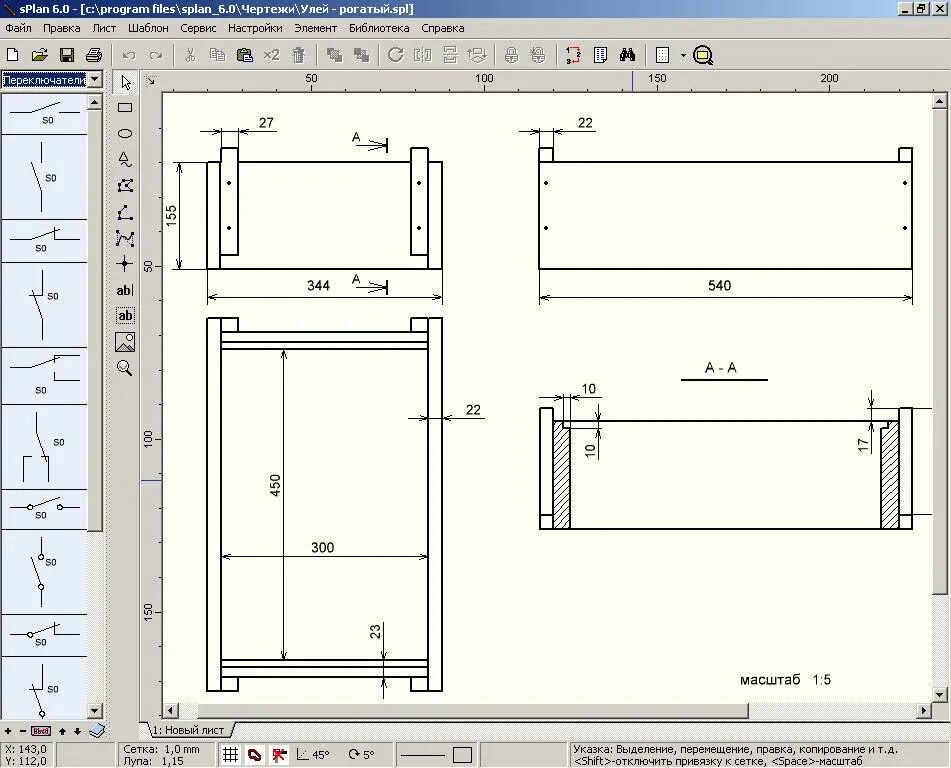Paste from clipboard with paste icon

coord(244,55)
